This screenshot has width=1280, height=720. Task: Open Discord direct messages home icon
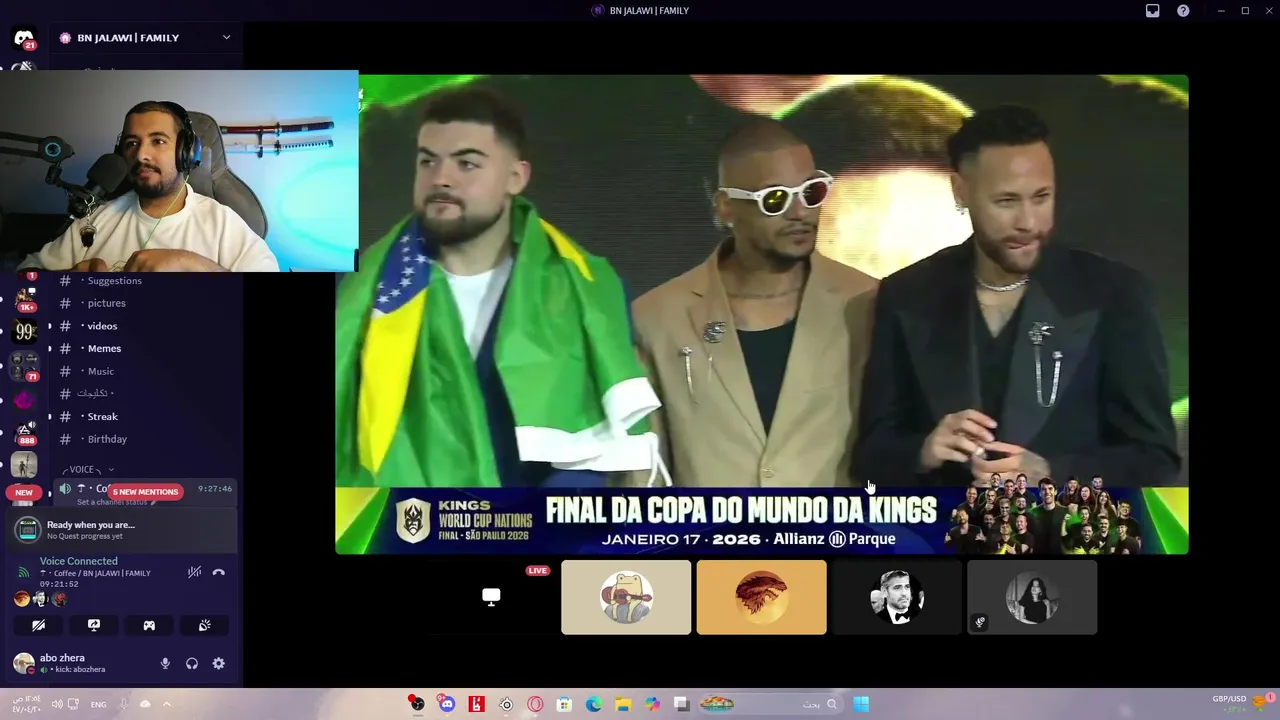24,39
